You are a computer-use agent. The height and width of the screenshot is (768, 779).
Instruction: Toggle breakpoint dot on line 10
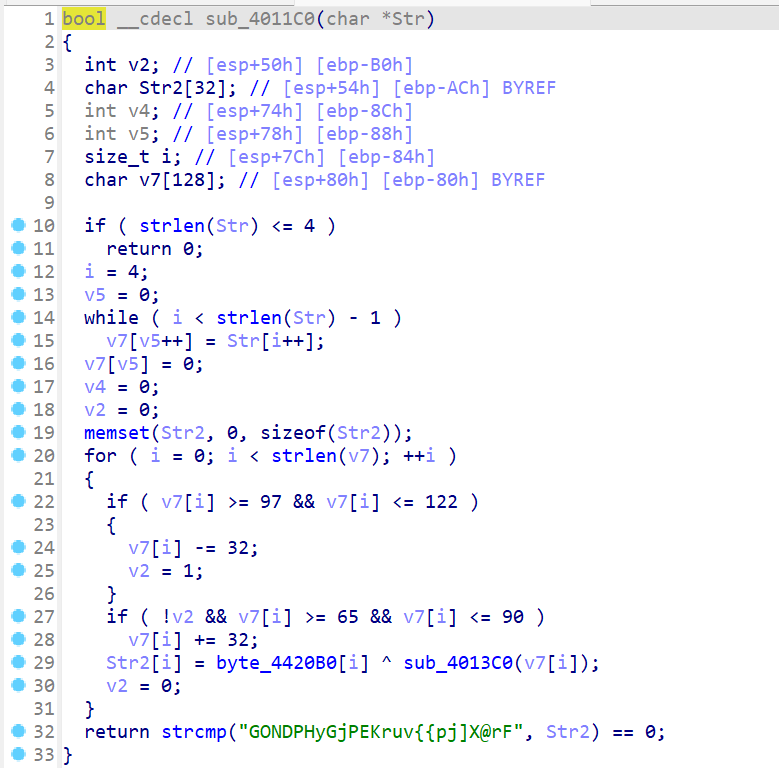pyautogui.click(x=16, y=226)
